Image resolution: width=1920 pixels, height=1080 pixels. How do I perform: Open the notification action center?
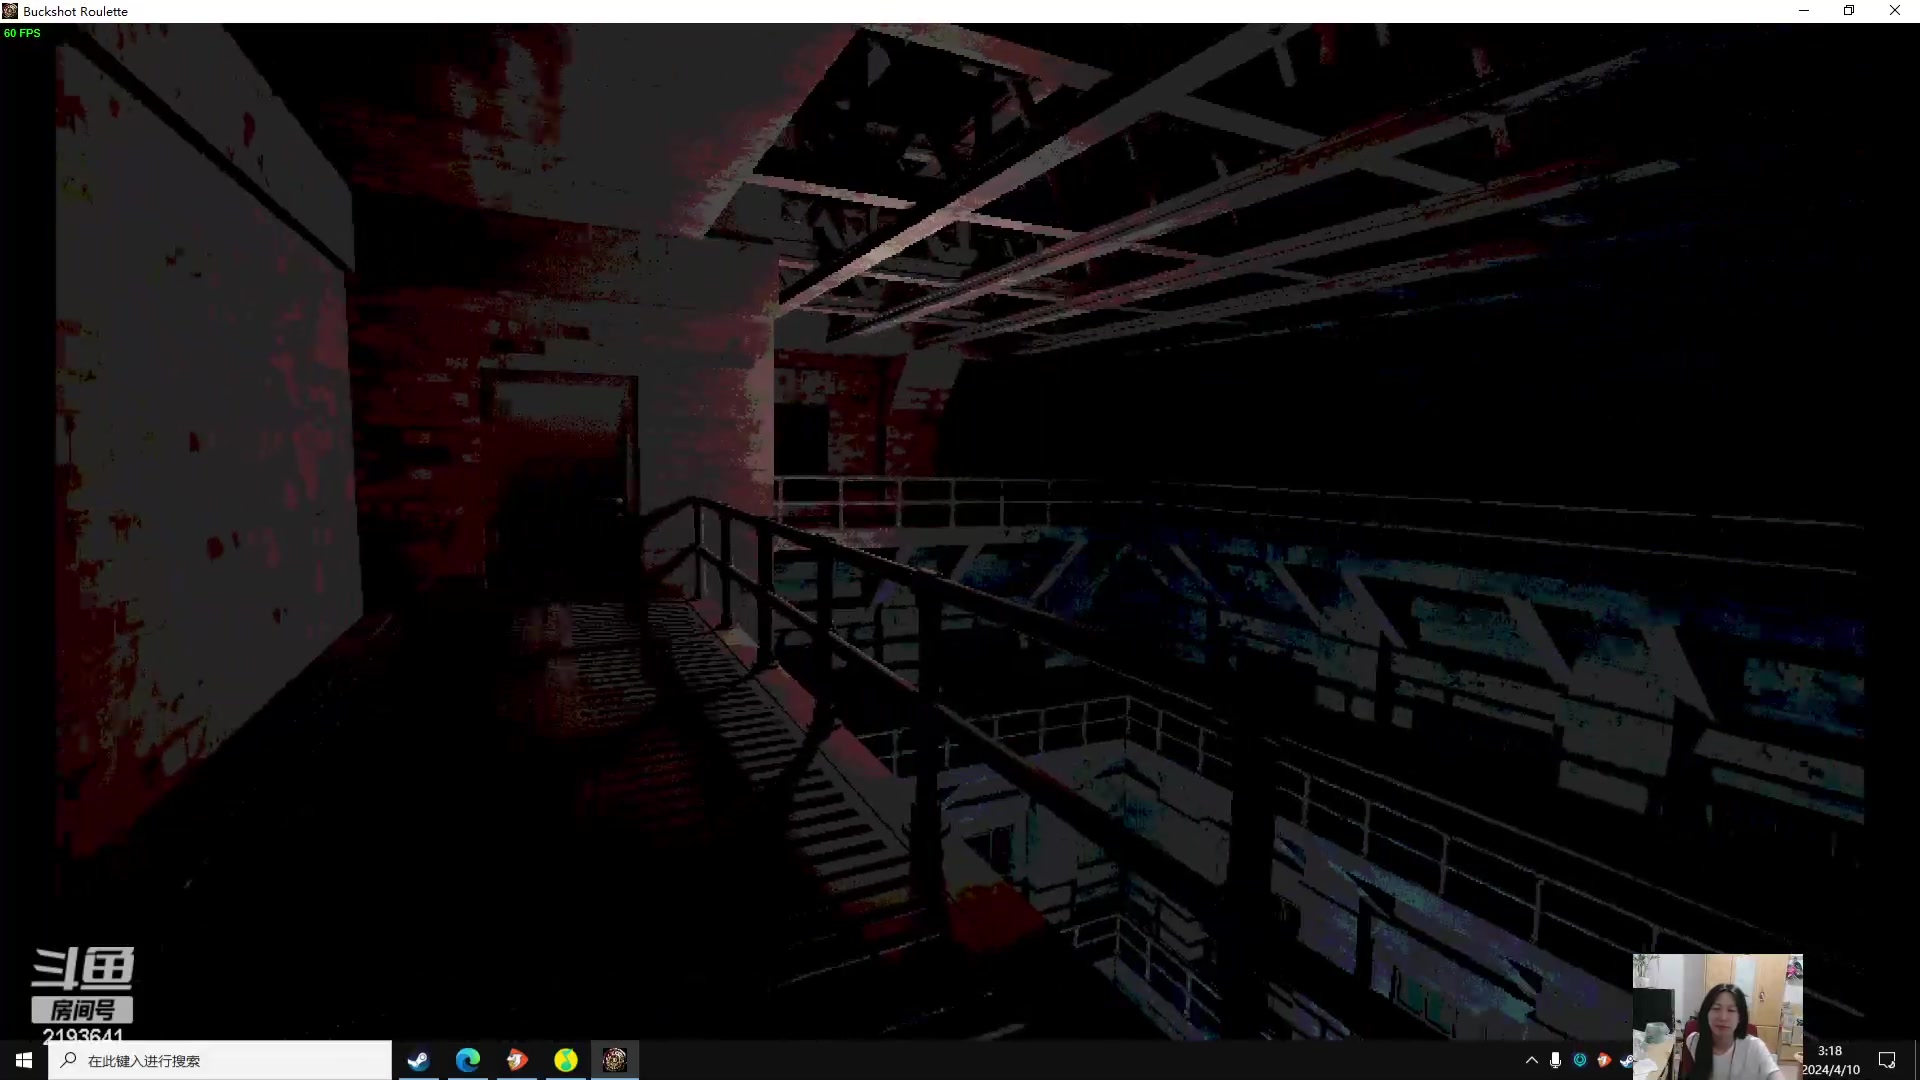[x=1887, y=1060]
